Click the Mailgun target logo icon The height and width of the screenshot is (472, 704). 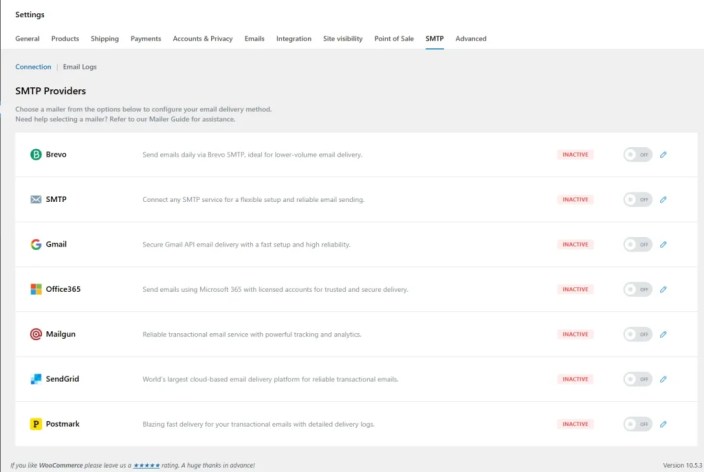(x=36, y=334)
